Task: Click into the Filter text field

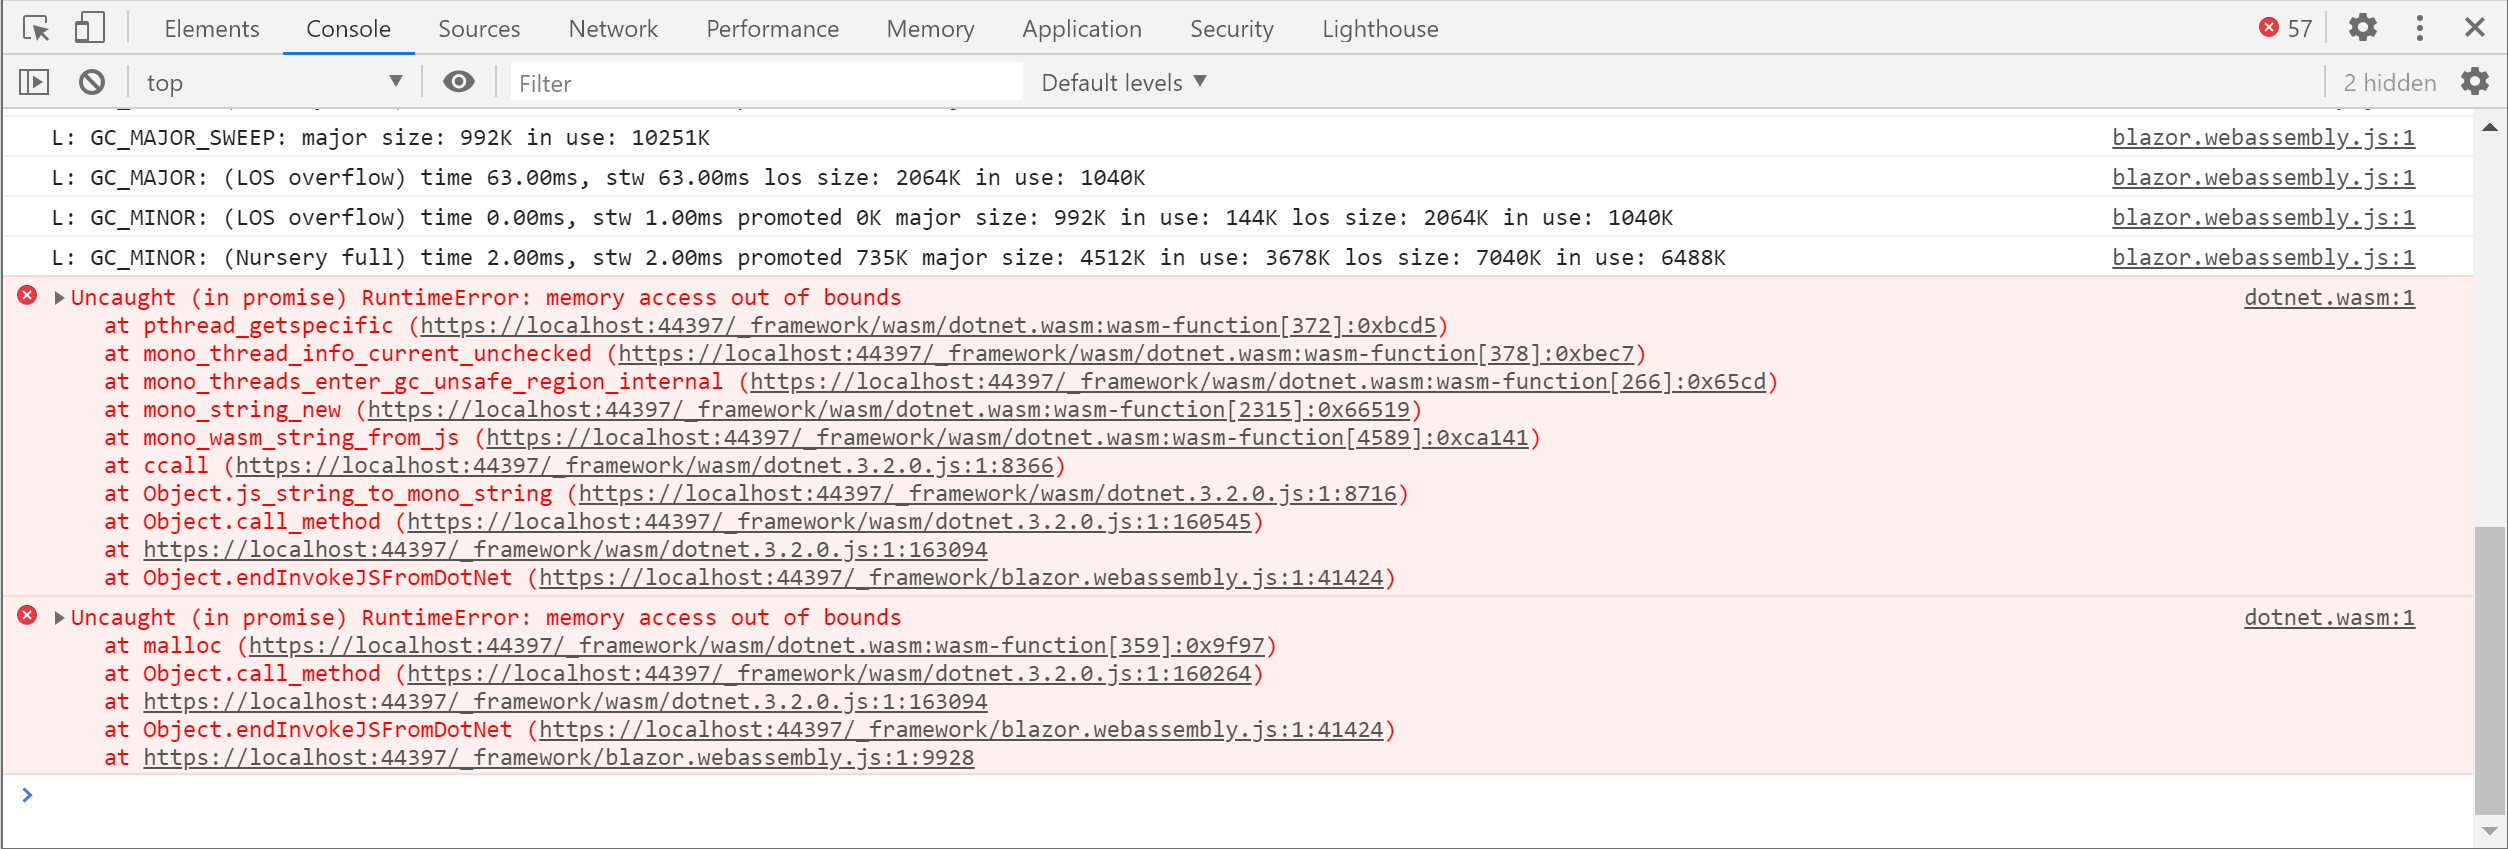Action: pyautogui.click(x=765, y=83)
